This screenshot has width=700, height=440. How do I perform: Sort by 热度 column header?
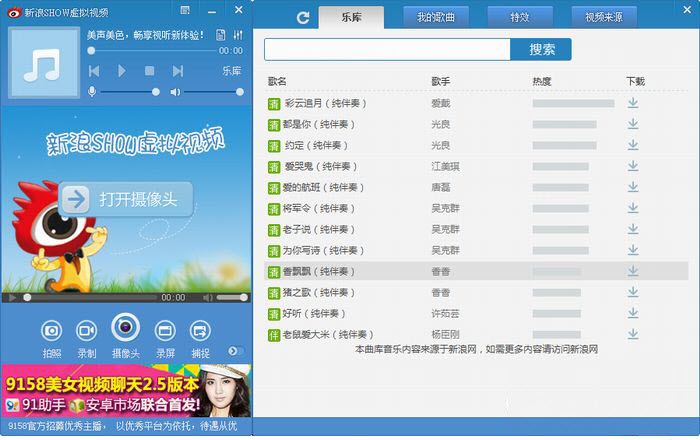tap(542, 81)
